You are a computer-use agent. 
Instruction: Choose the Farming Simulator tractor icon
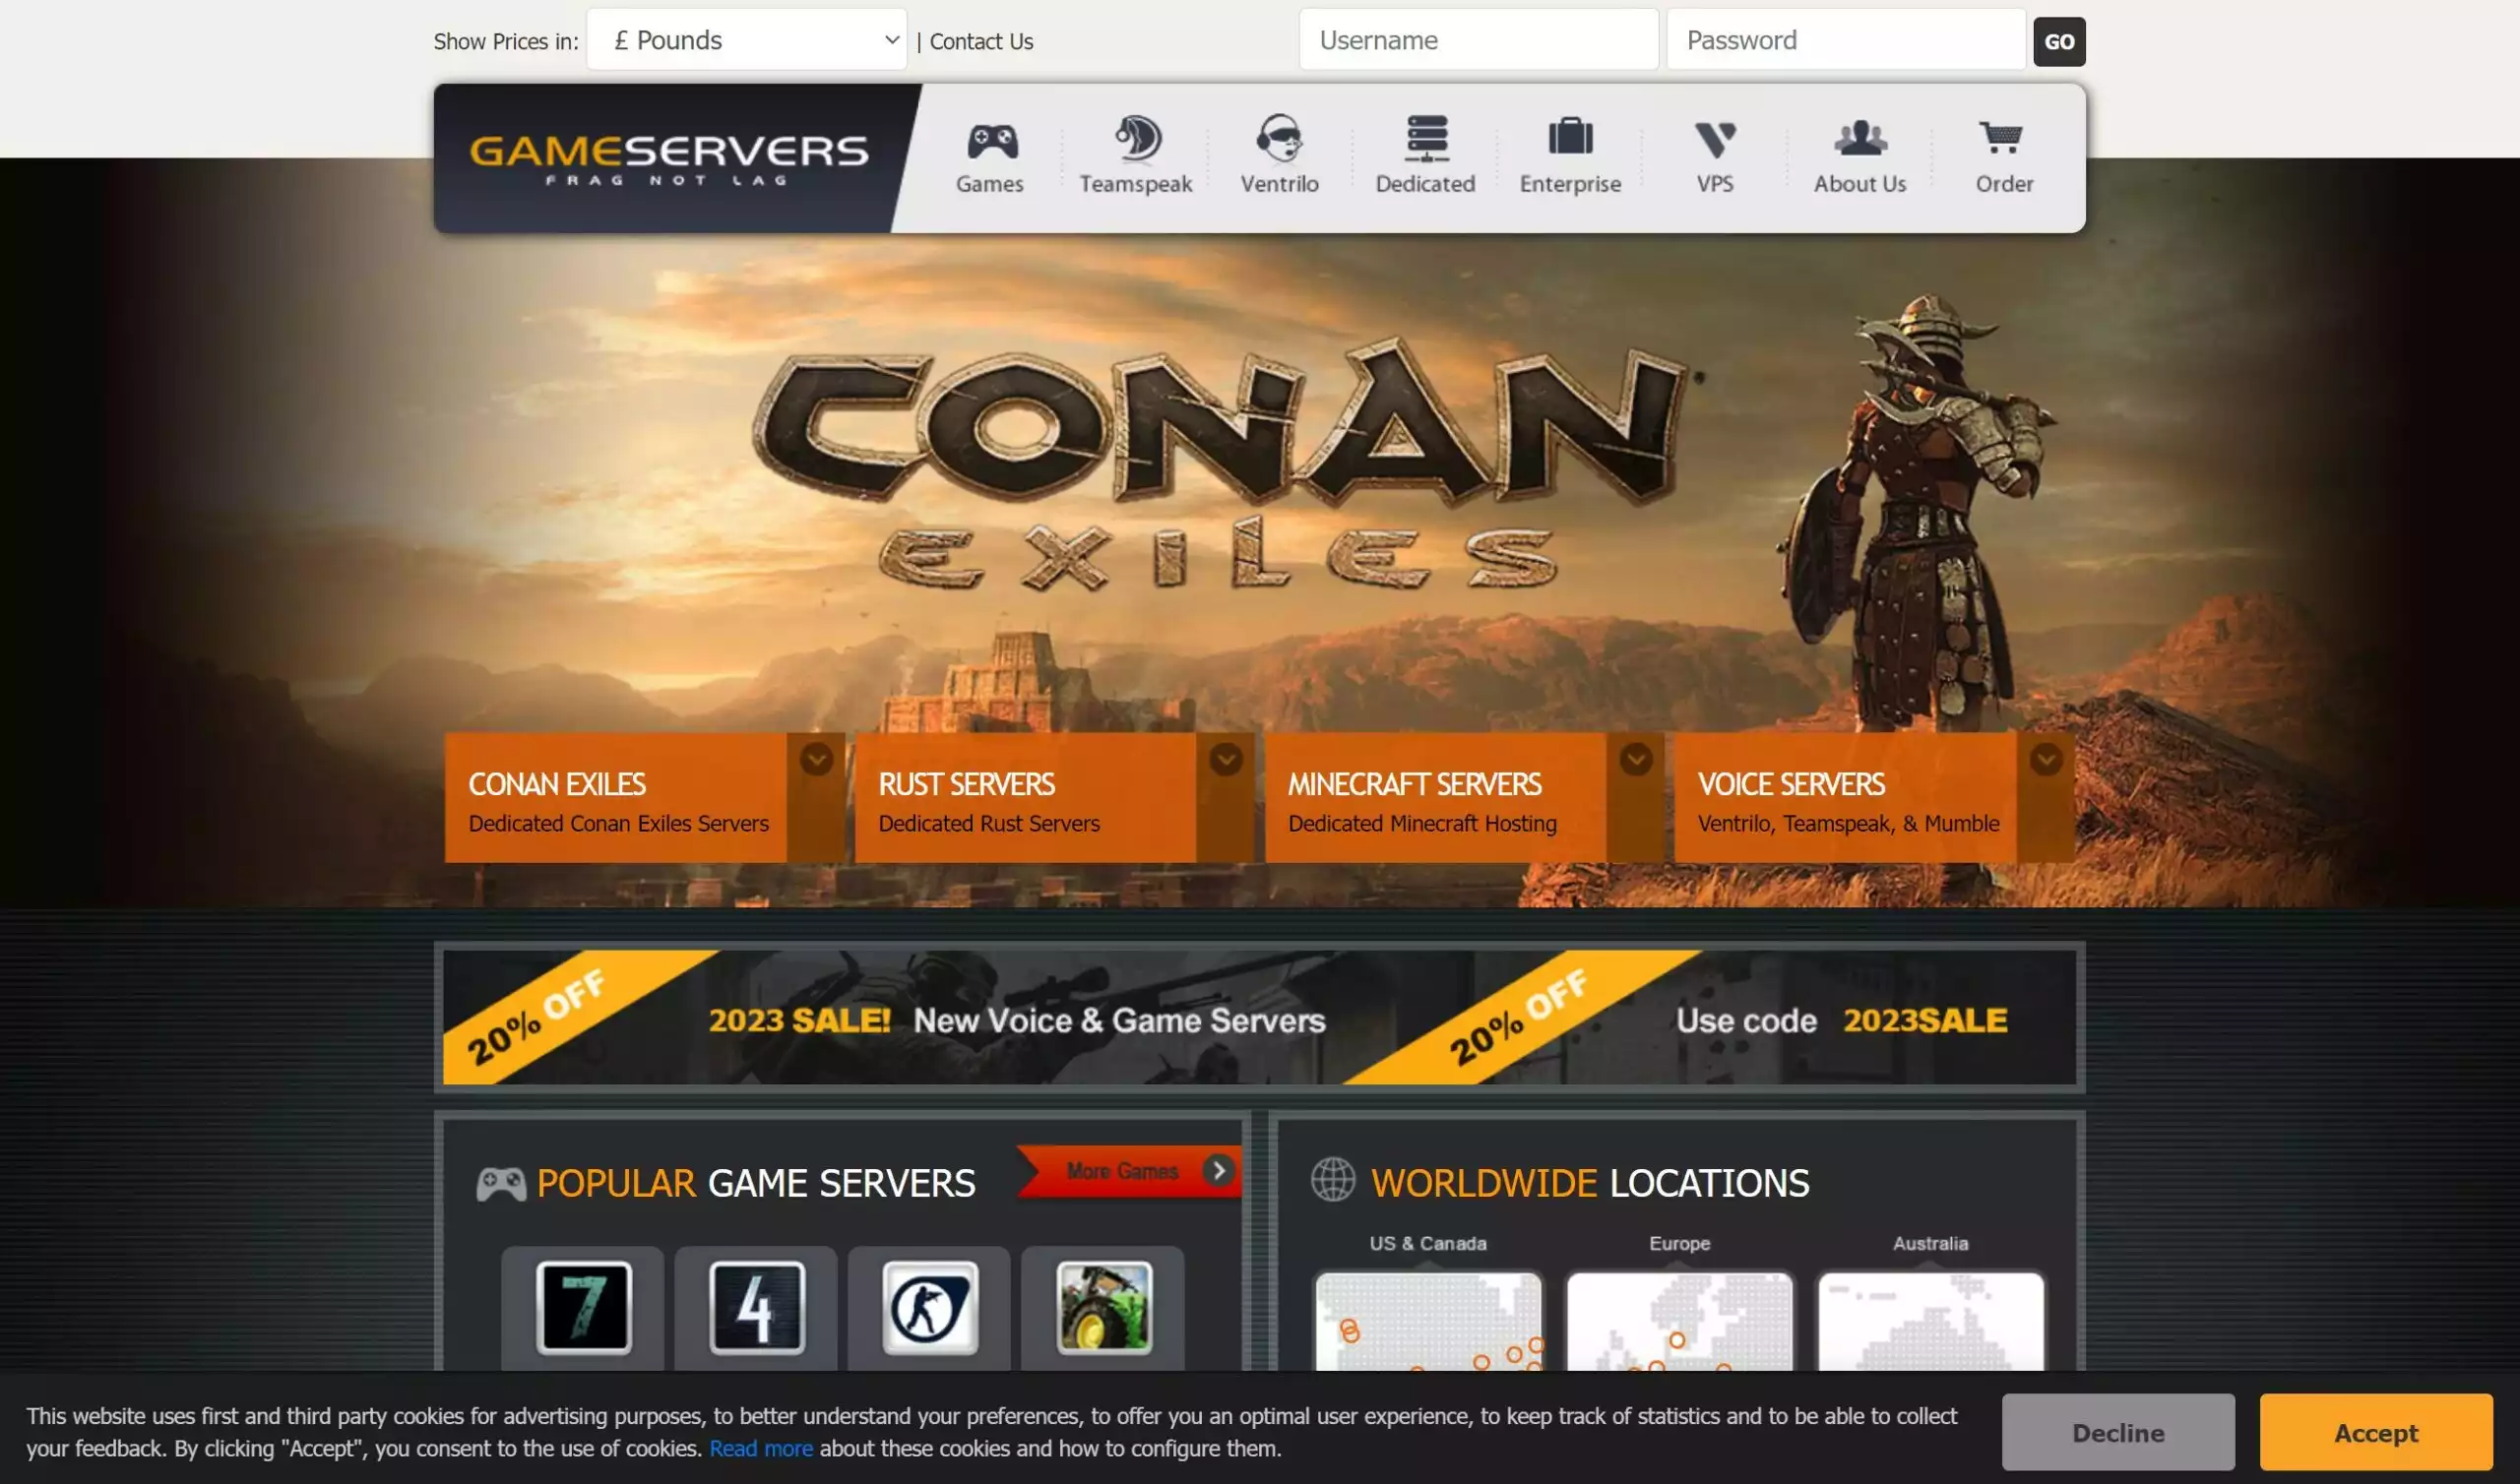pos(1104,1307)
